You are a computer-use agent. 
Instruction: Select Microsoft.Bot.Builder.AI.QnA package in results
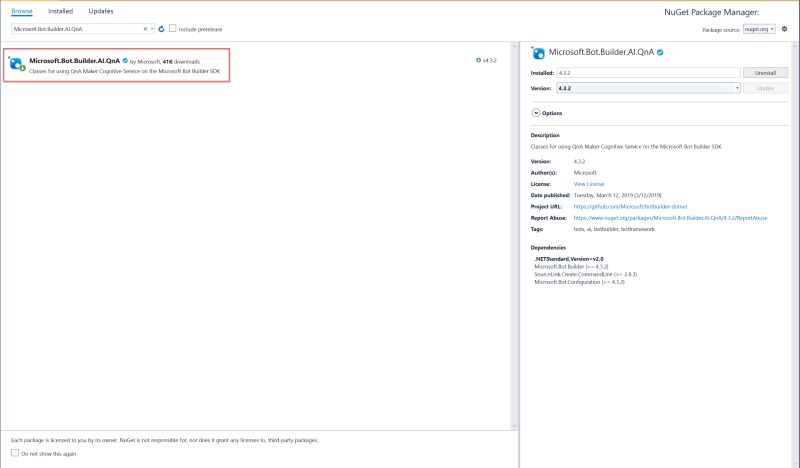(116, 65)
